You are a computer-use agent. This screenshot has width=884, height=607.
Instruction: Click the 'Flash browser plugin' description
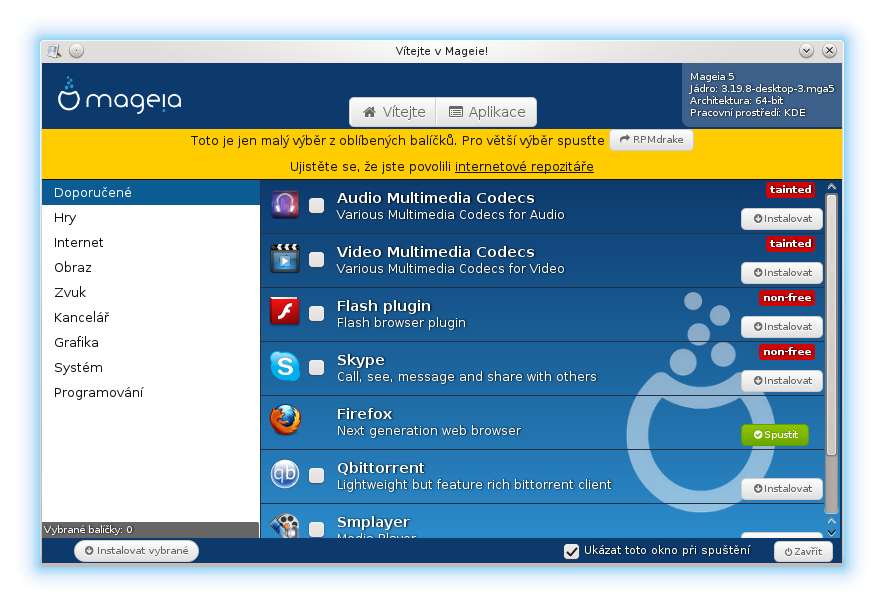pos(401,323)
